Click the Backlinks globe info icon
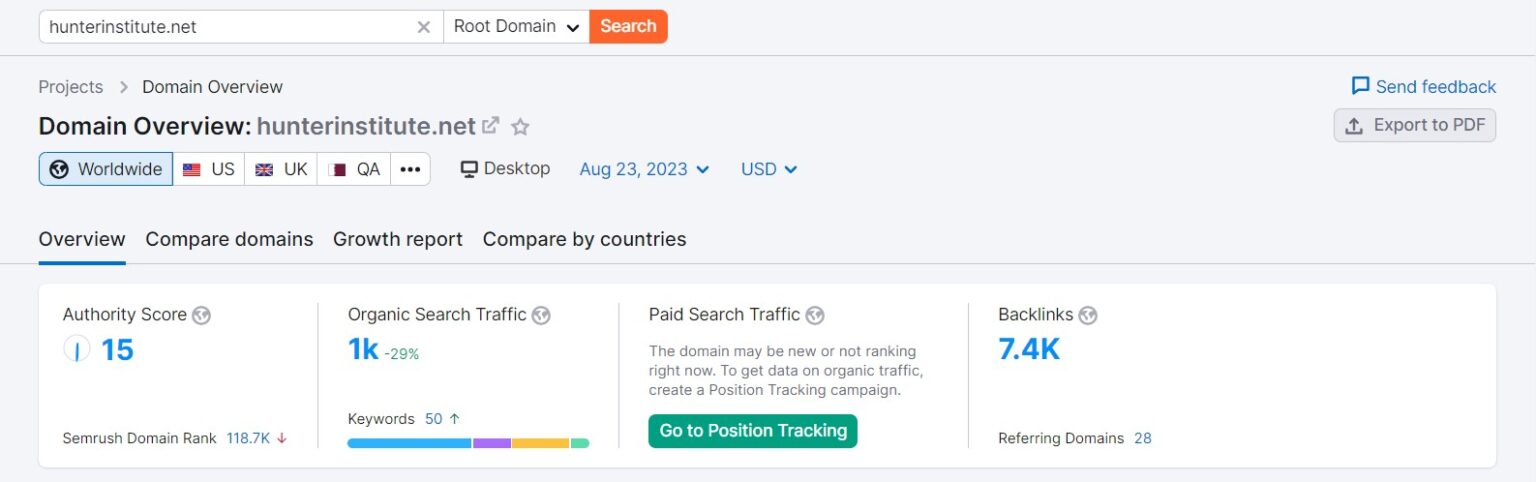The width and height of the screenshot is (1536, 482). (x=1088, y=315)
